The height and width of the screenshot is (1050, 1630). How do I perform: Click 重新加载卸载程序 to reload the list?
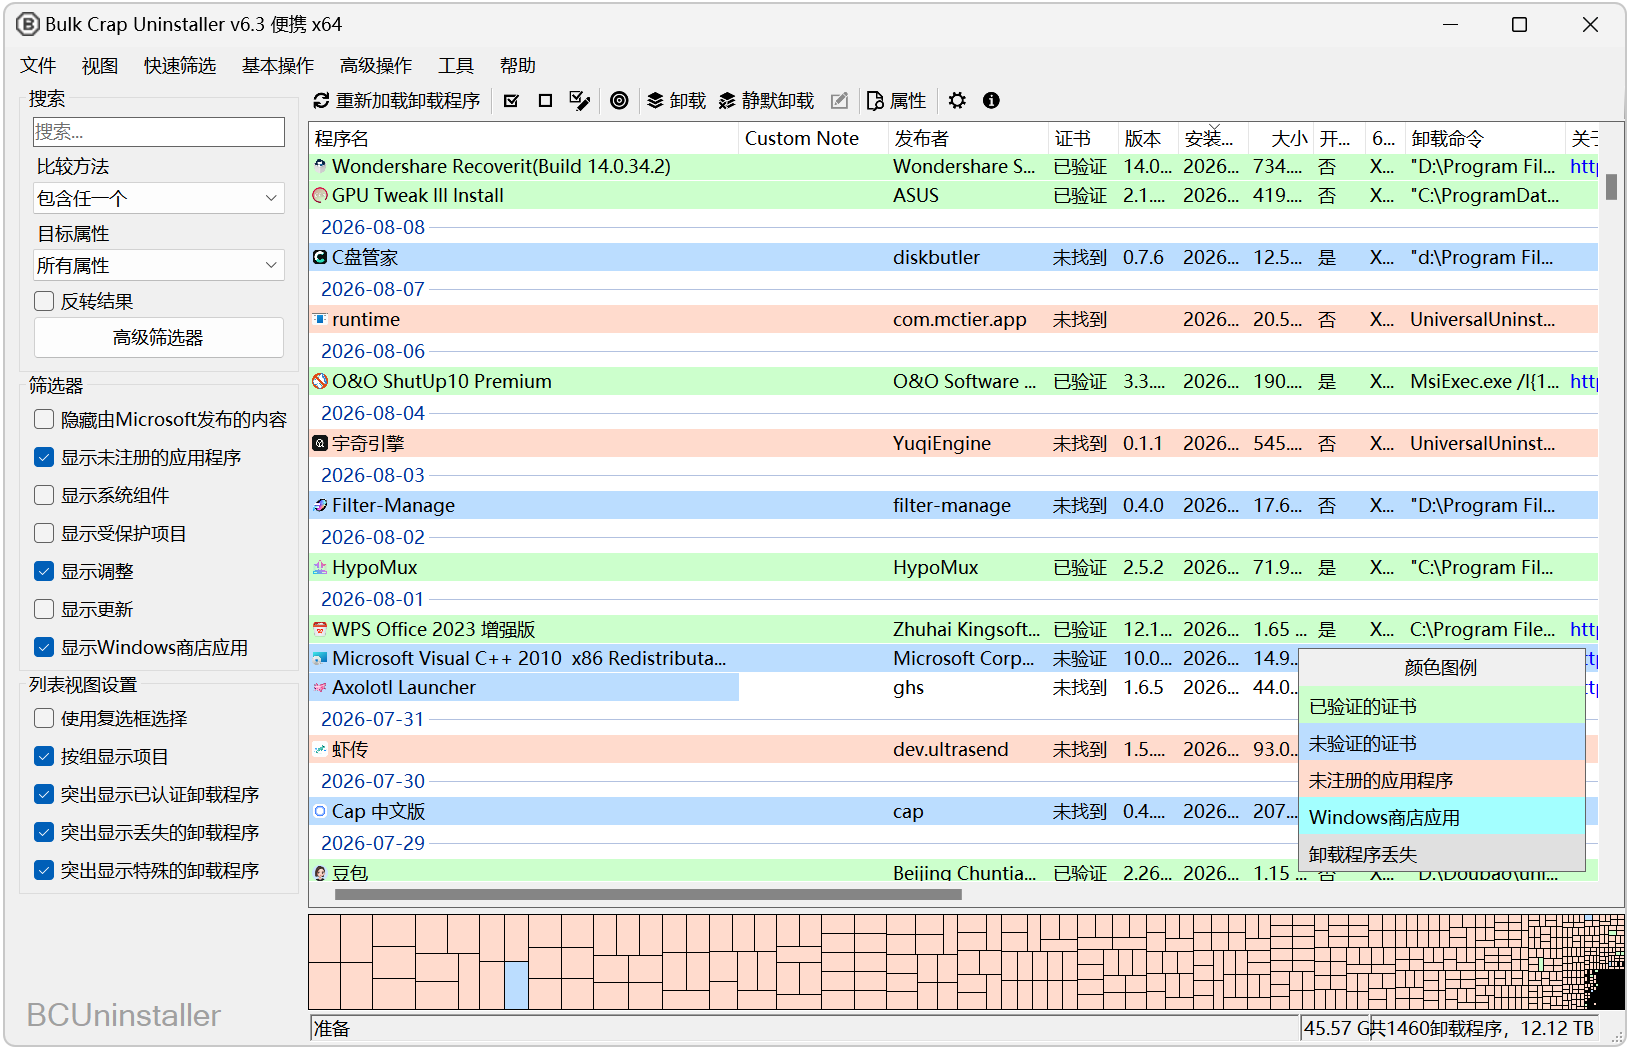point(397,101)
